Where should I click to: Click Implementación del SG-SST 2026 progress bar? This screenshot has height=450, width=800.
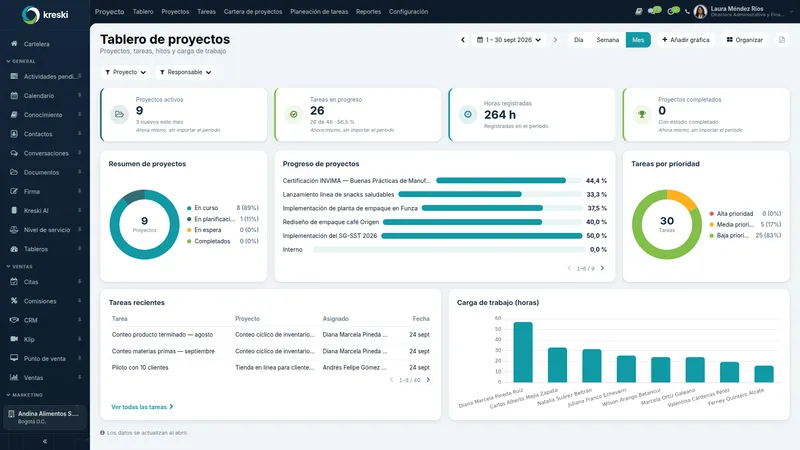click(482, 236)
